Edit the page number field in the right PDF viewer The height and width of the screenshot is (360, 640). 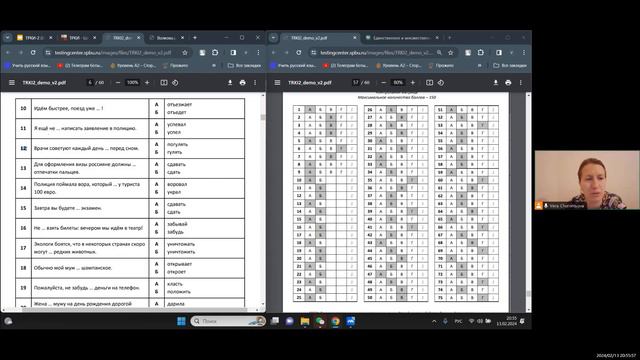[x=356, y=82]
